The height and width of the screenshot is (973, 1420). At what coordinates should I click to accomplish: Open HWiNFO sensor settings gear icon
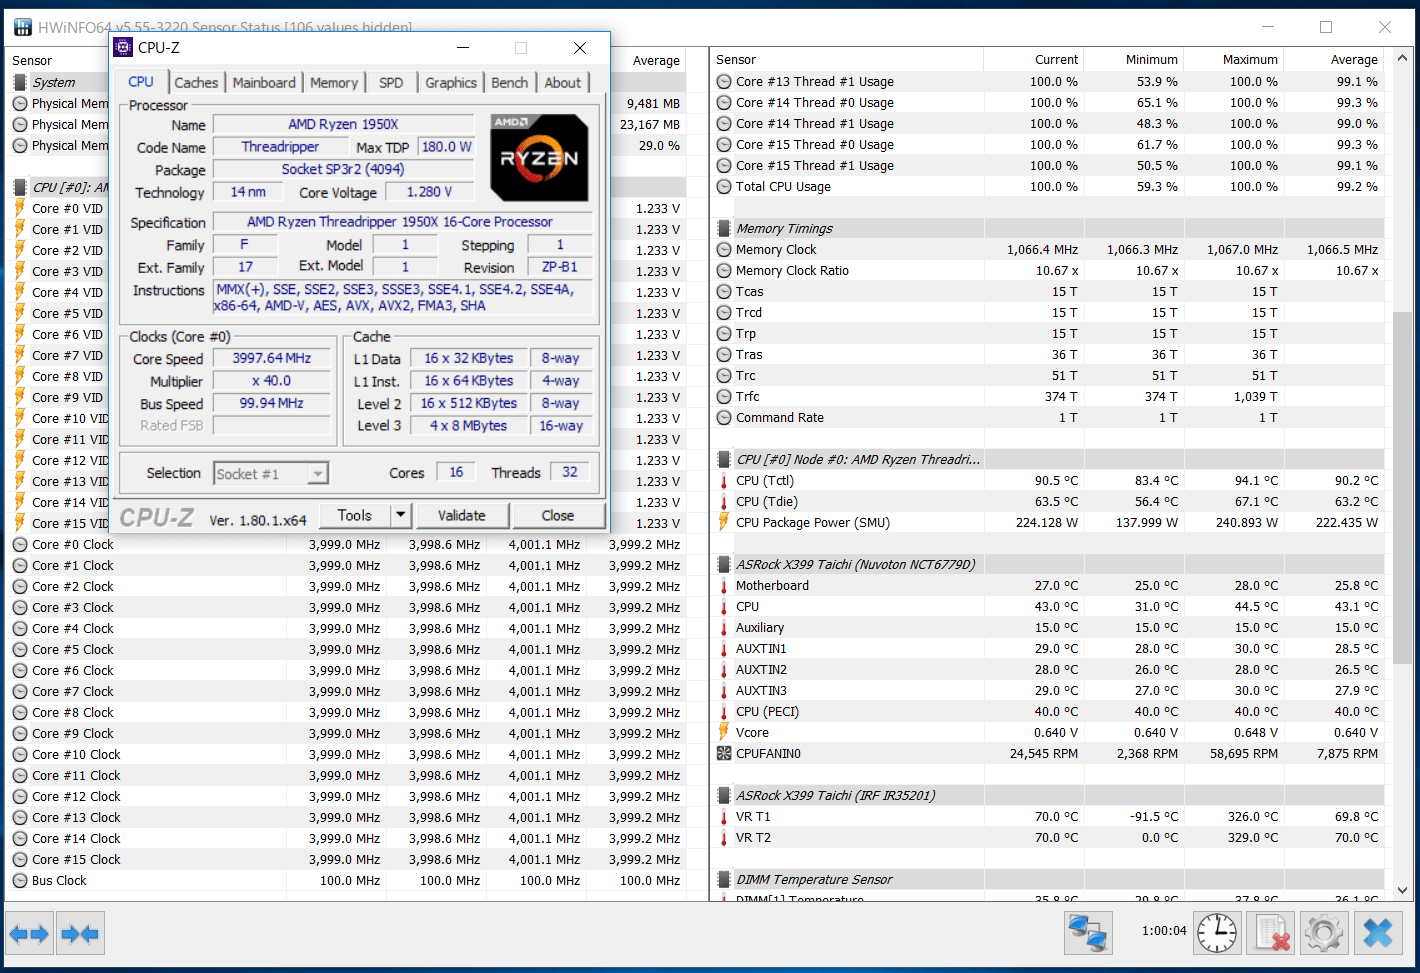1324,933
